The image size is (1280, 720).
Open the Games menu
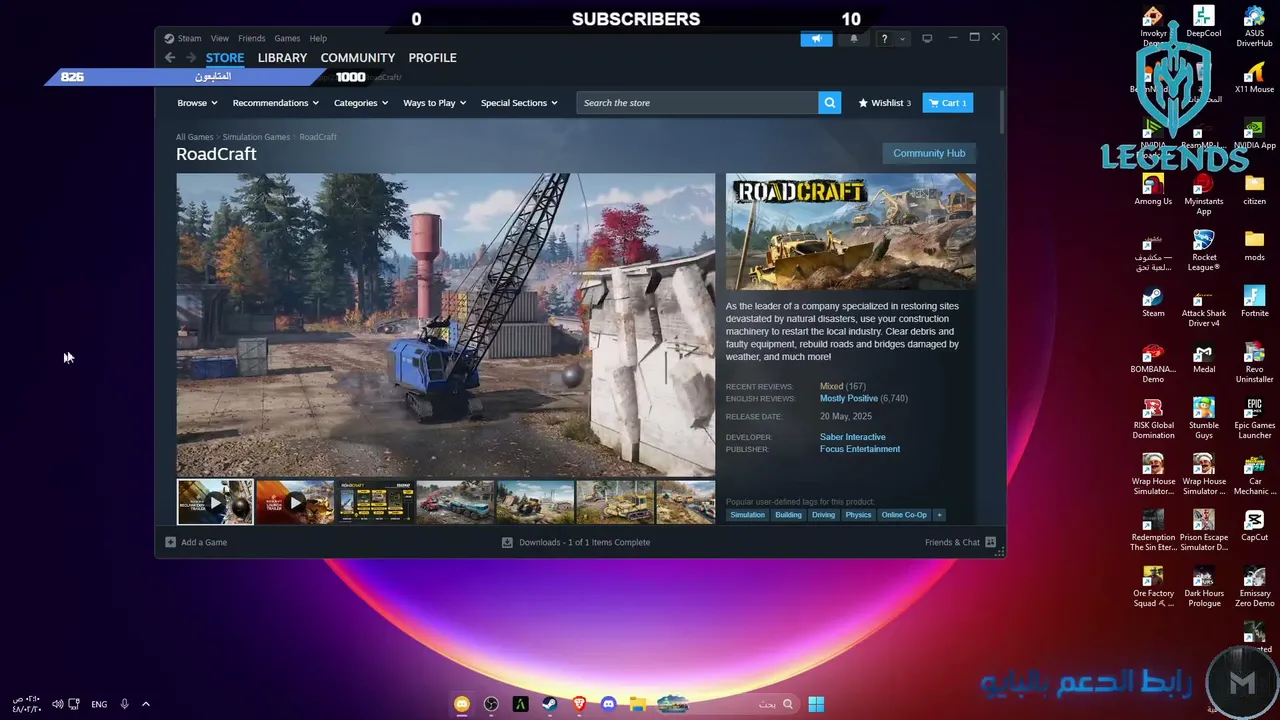pos(287,38)
